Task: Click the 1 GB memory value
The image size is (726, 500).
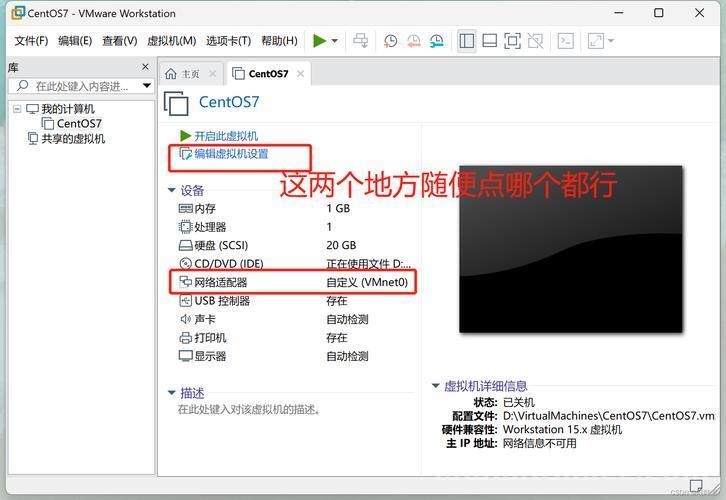Action: tap(338, 209)
